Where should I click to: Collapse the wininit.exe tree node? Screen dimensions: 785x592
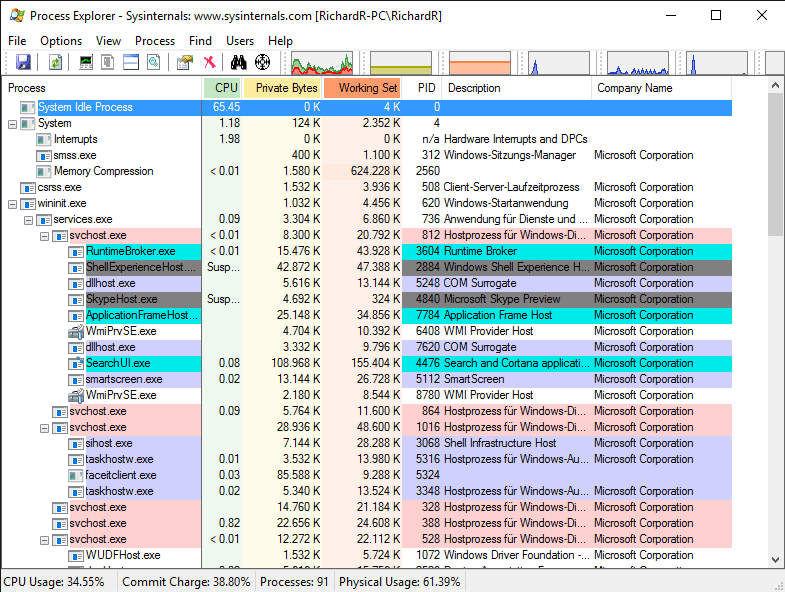click(13, 204)
